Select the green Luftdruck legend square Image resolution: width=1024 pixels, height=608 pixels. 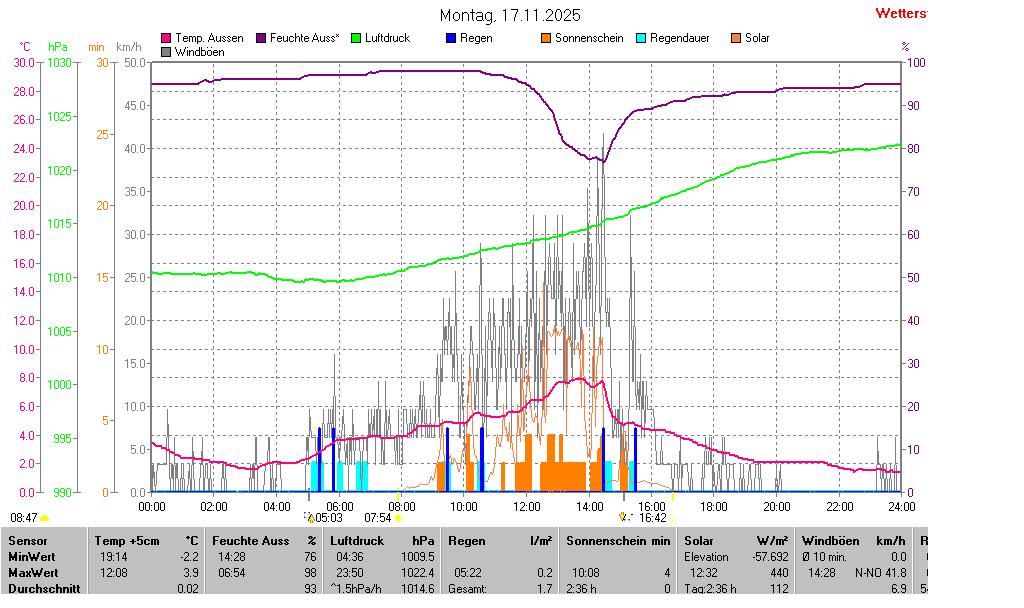(x=356, y=38)
